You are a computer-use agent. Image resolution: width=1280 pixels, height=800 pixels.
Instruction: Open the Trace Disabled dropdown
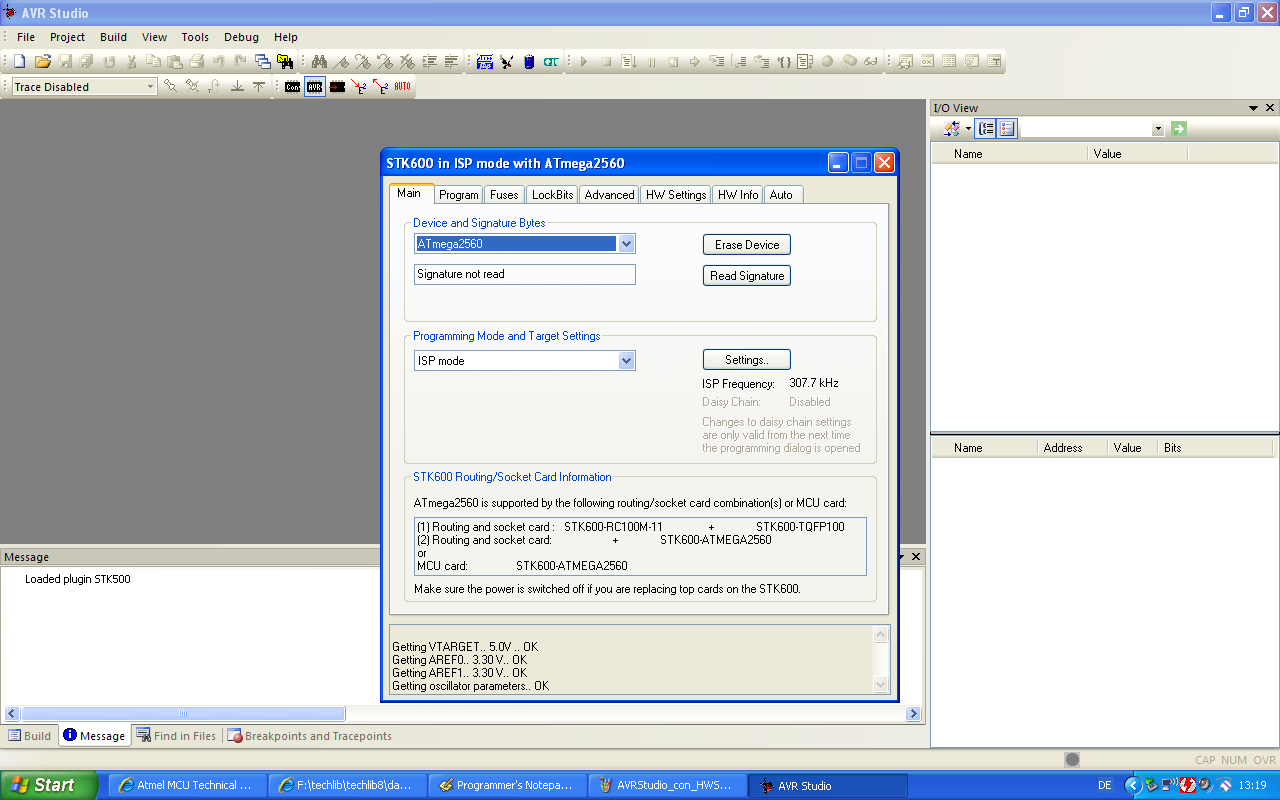[x=151, y=87]
